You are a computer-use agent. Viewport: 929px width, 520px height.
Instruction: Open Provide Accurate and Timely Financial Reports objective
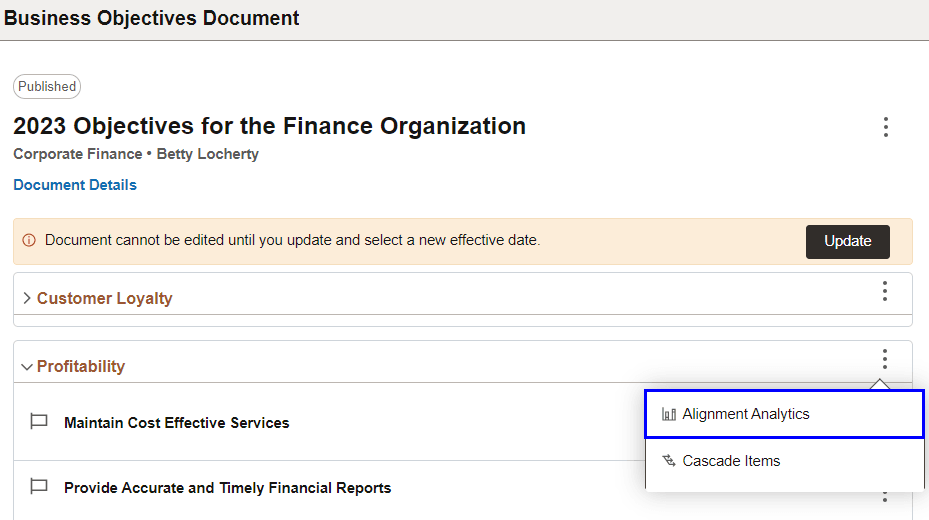(x=227, y=488)
